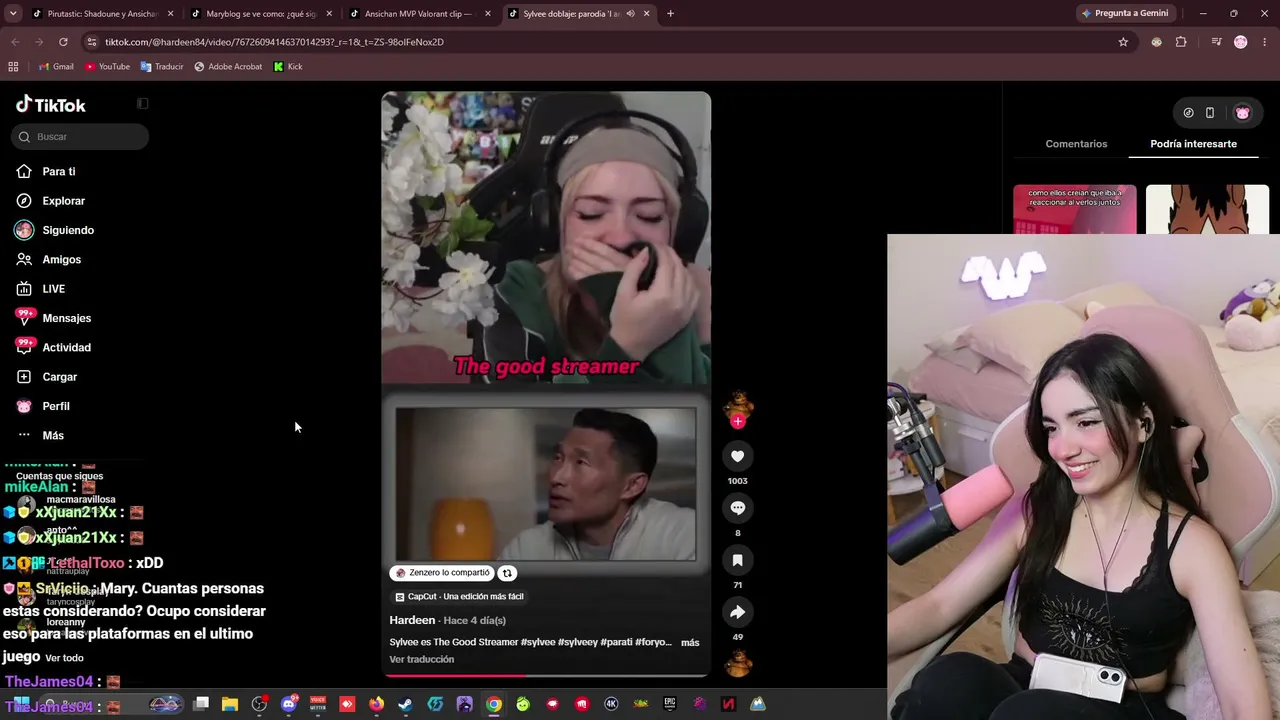
Task: Open the Zenzero lo compartió chip
Action: pyautogui.click(x=442, y=573)
